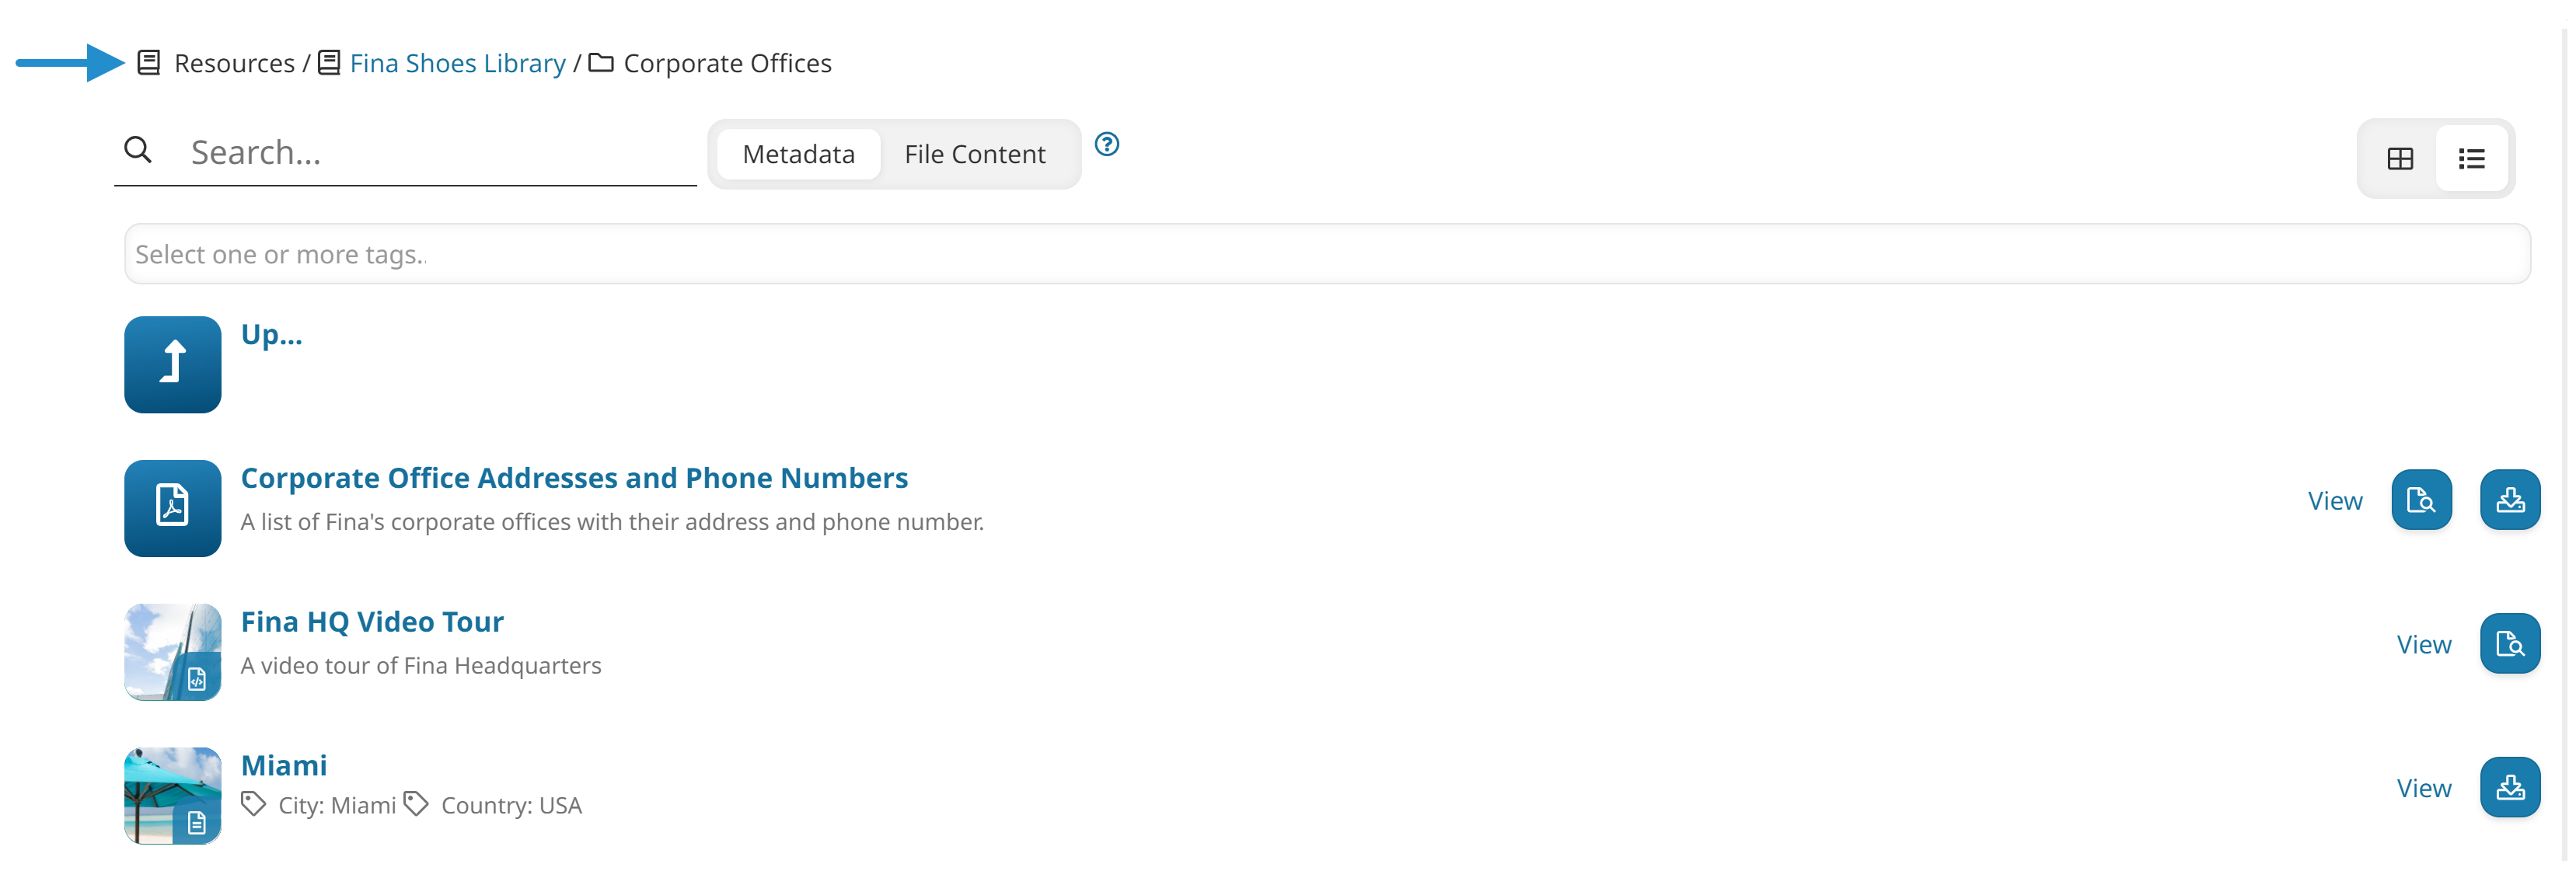Switch to list view layout
Image resolution: width=2576 pixels, height=871 pixels.
(2471, 158)
